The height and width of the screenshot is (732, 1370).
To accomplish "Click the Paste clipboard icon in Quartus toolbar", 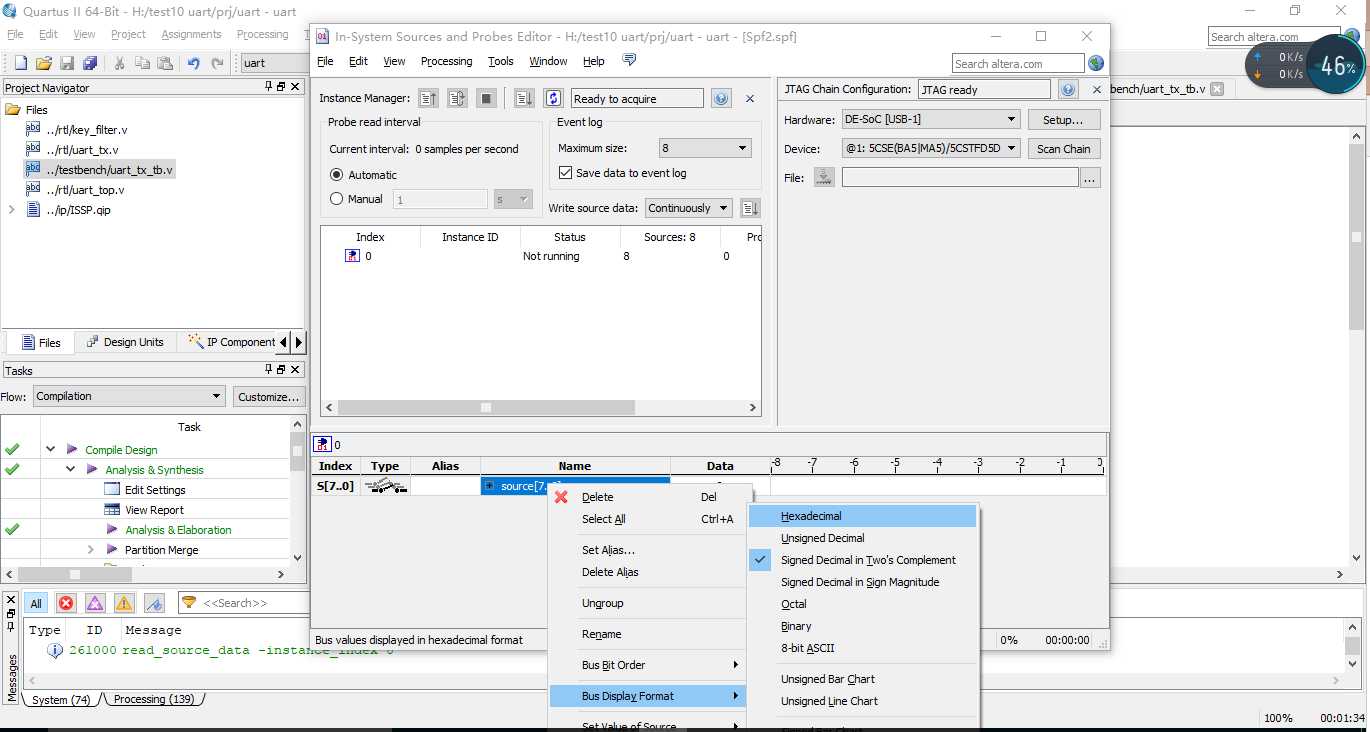I will pos(165,63).
